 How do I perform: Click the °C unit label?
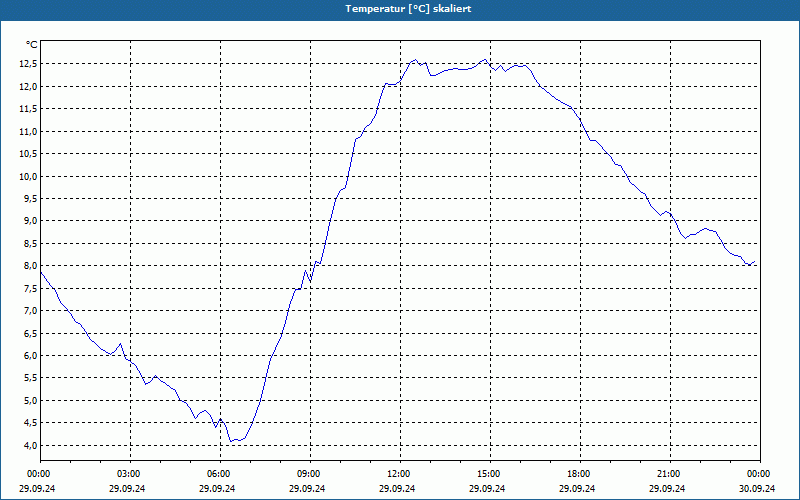(x=32, y=45)
